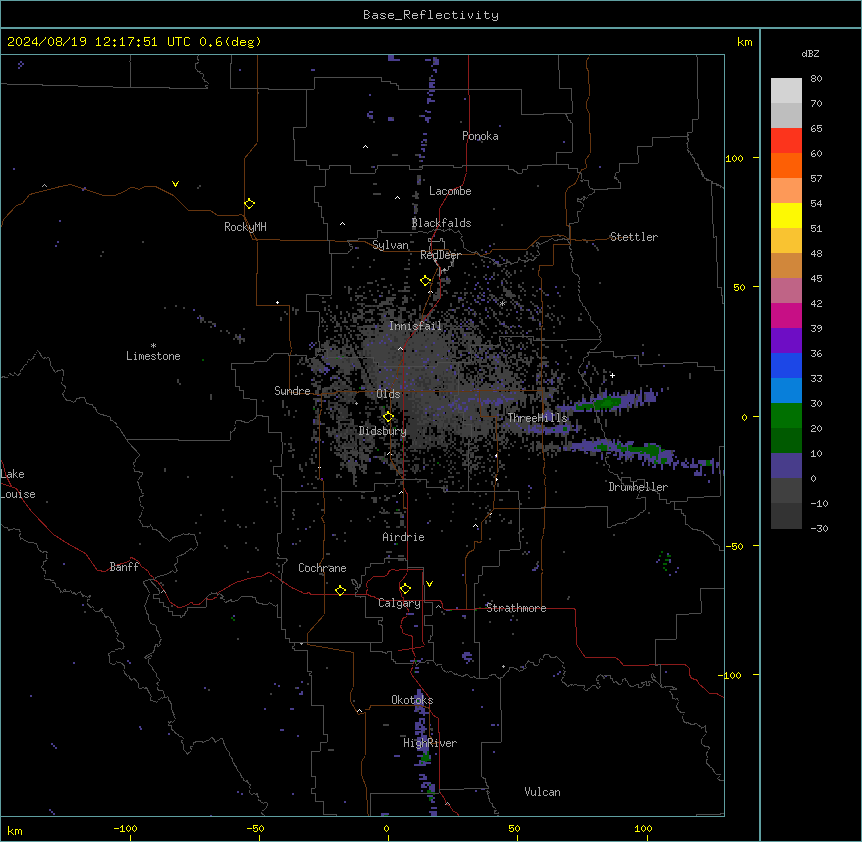Select the Innisfail label

[x=415, y=326]
